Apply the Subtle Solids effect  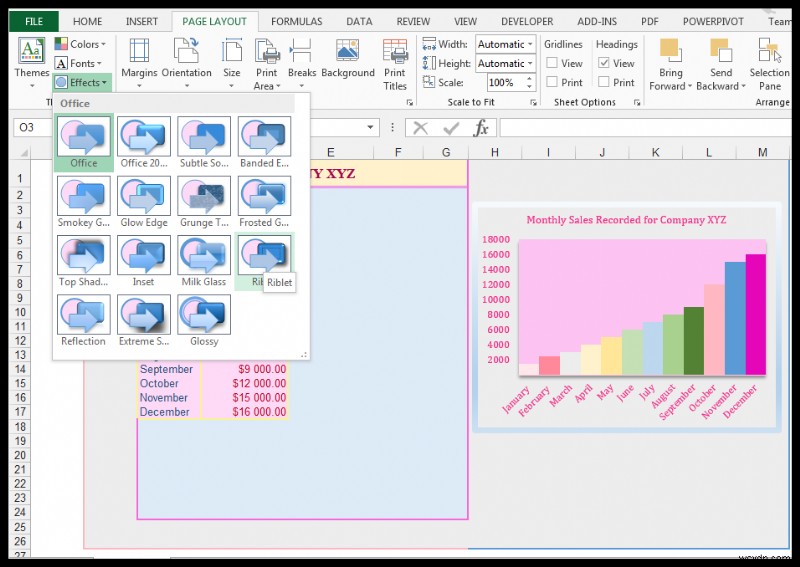(x=204, y=142)
